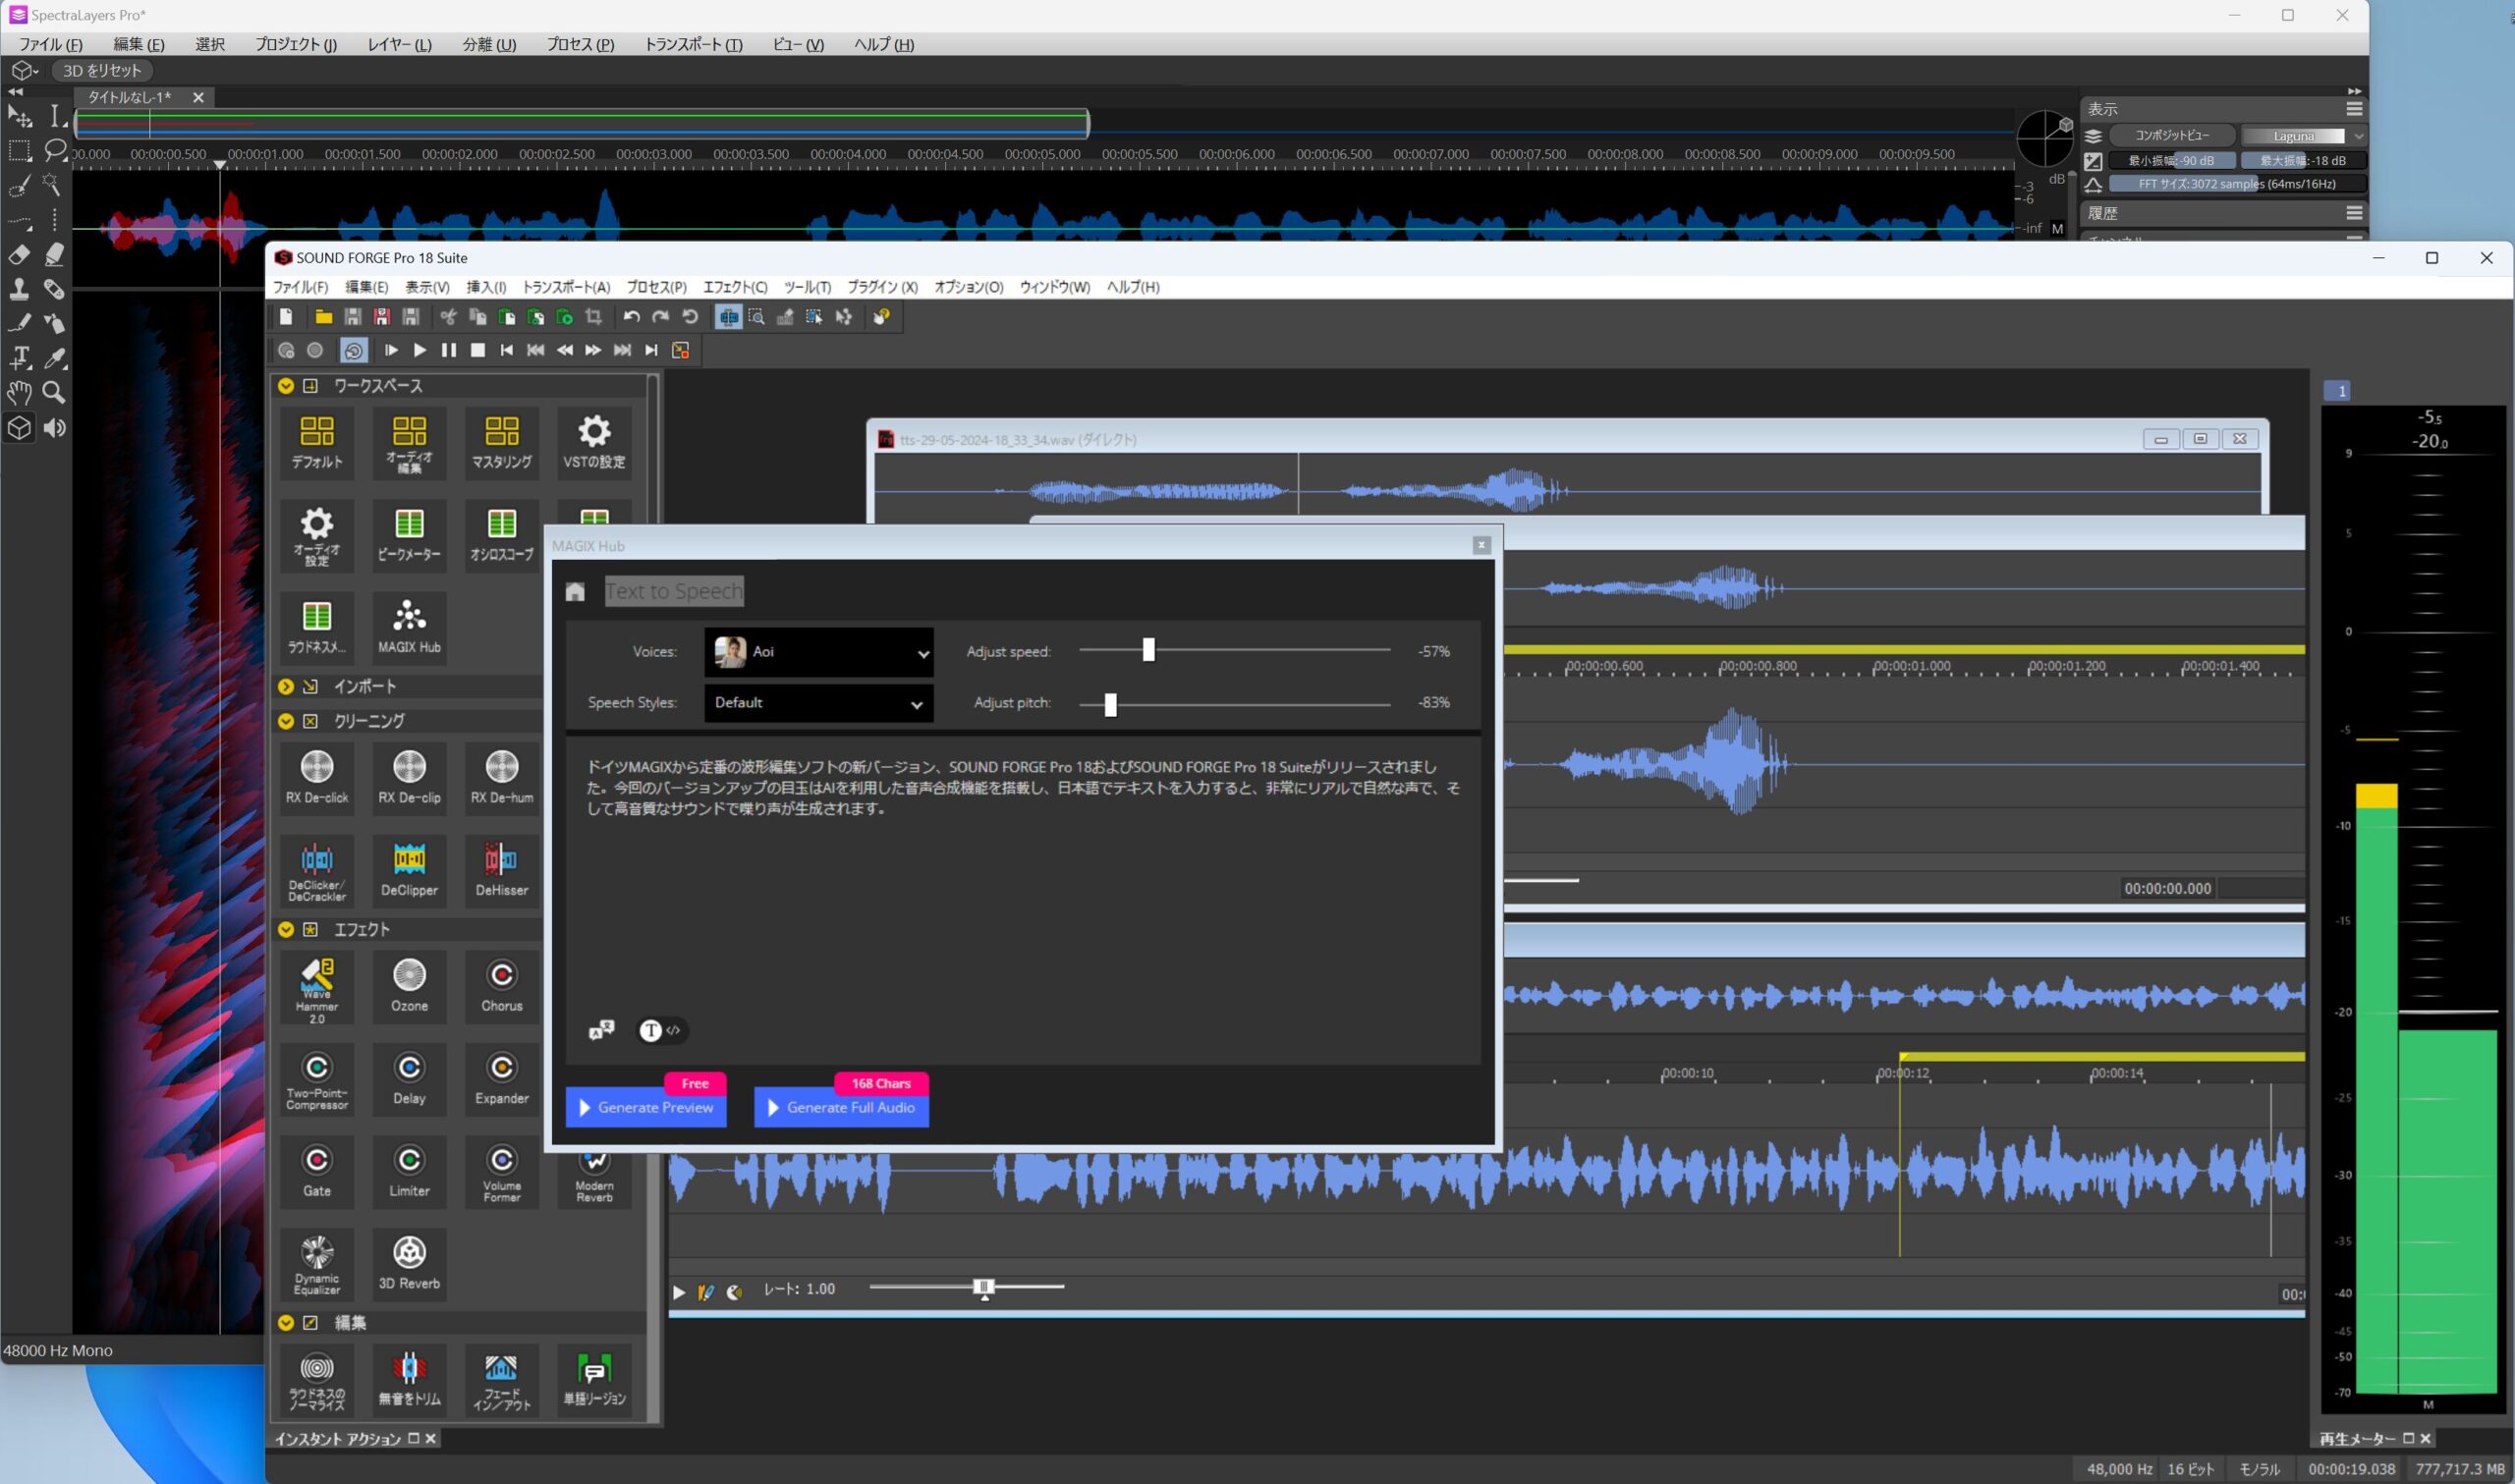Expand the インポート section

[286, 687]
